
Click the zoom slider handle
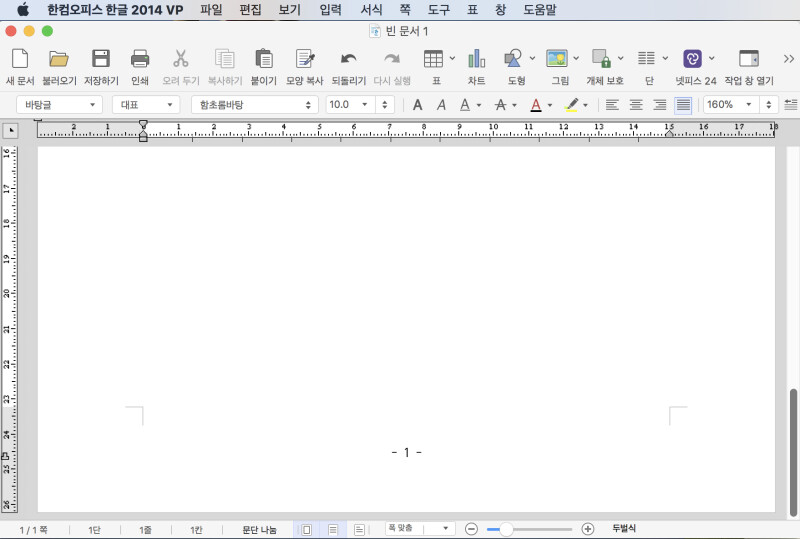(506, 529)
